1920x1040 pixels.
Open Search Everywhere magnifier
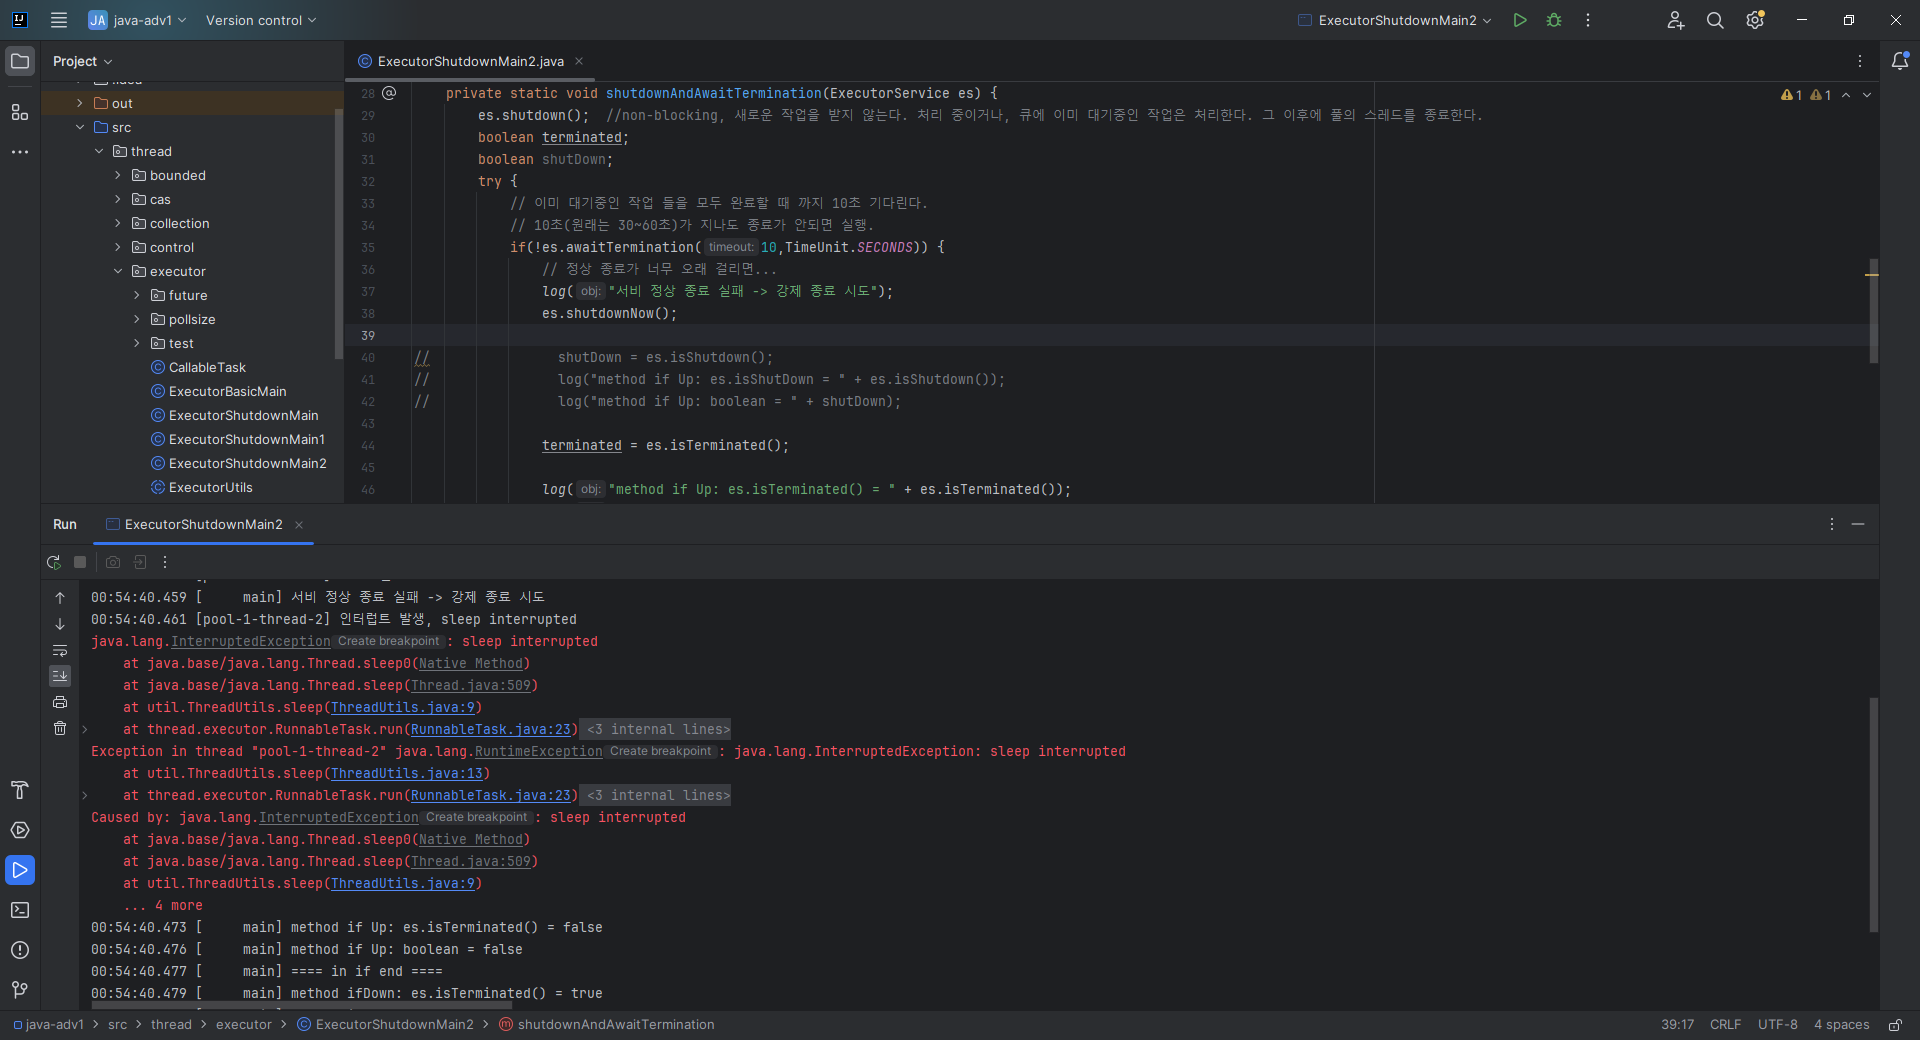pyautogui.click(x=1715, y=20)
